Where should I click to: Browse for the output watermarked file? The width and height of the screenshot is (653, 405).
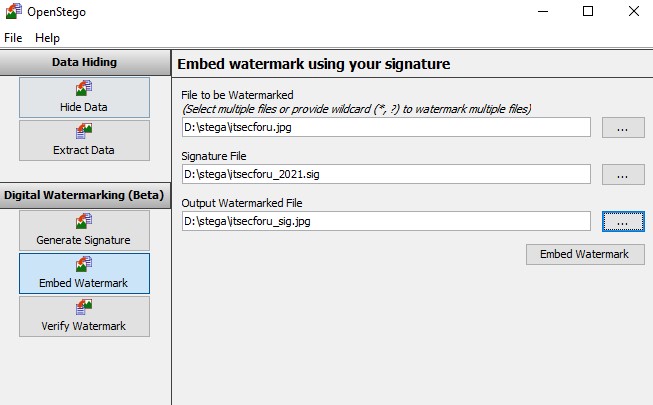(x=623, y=221)
